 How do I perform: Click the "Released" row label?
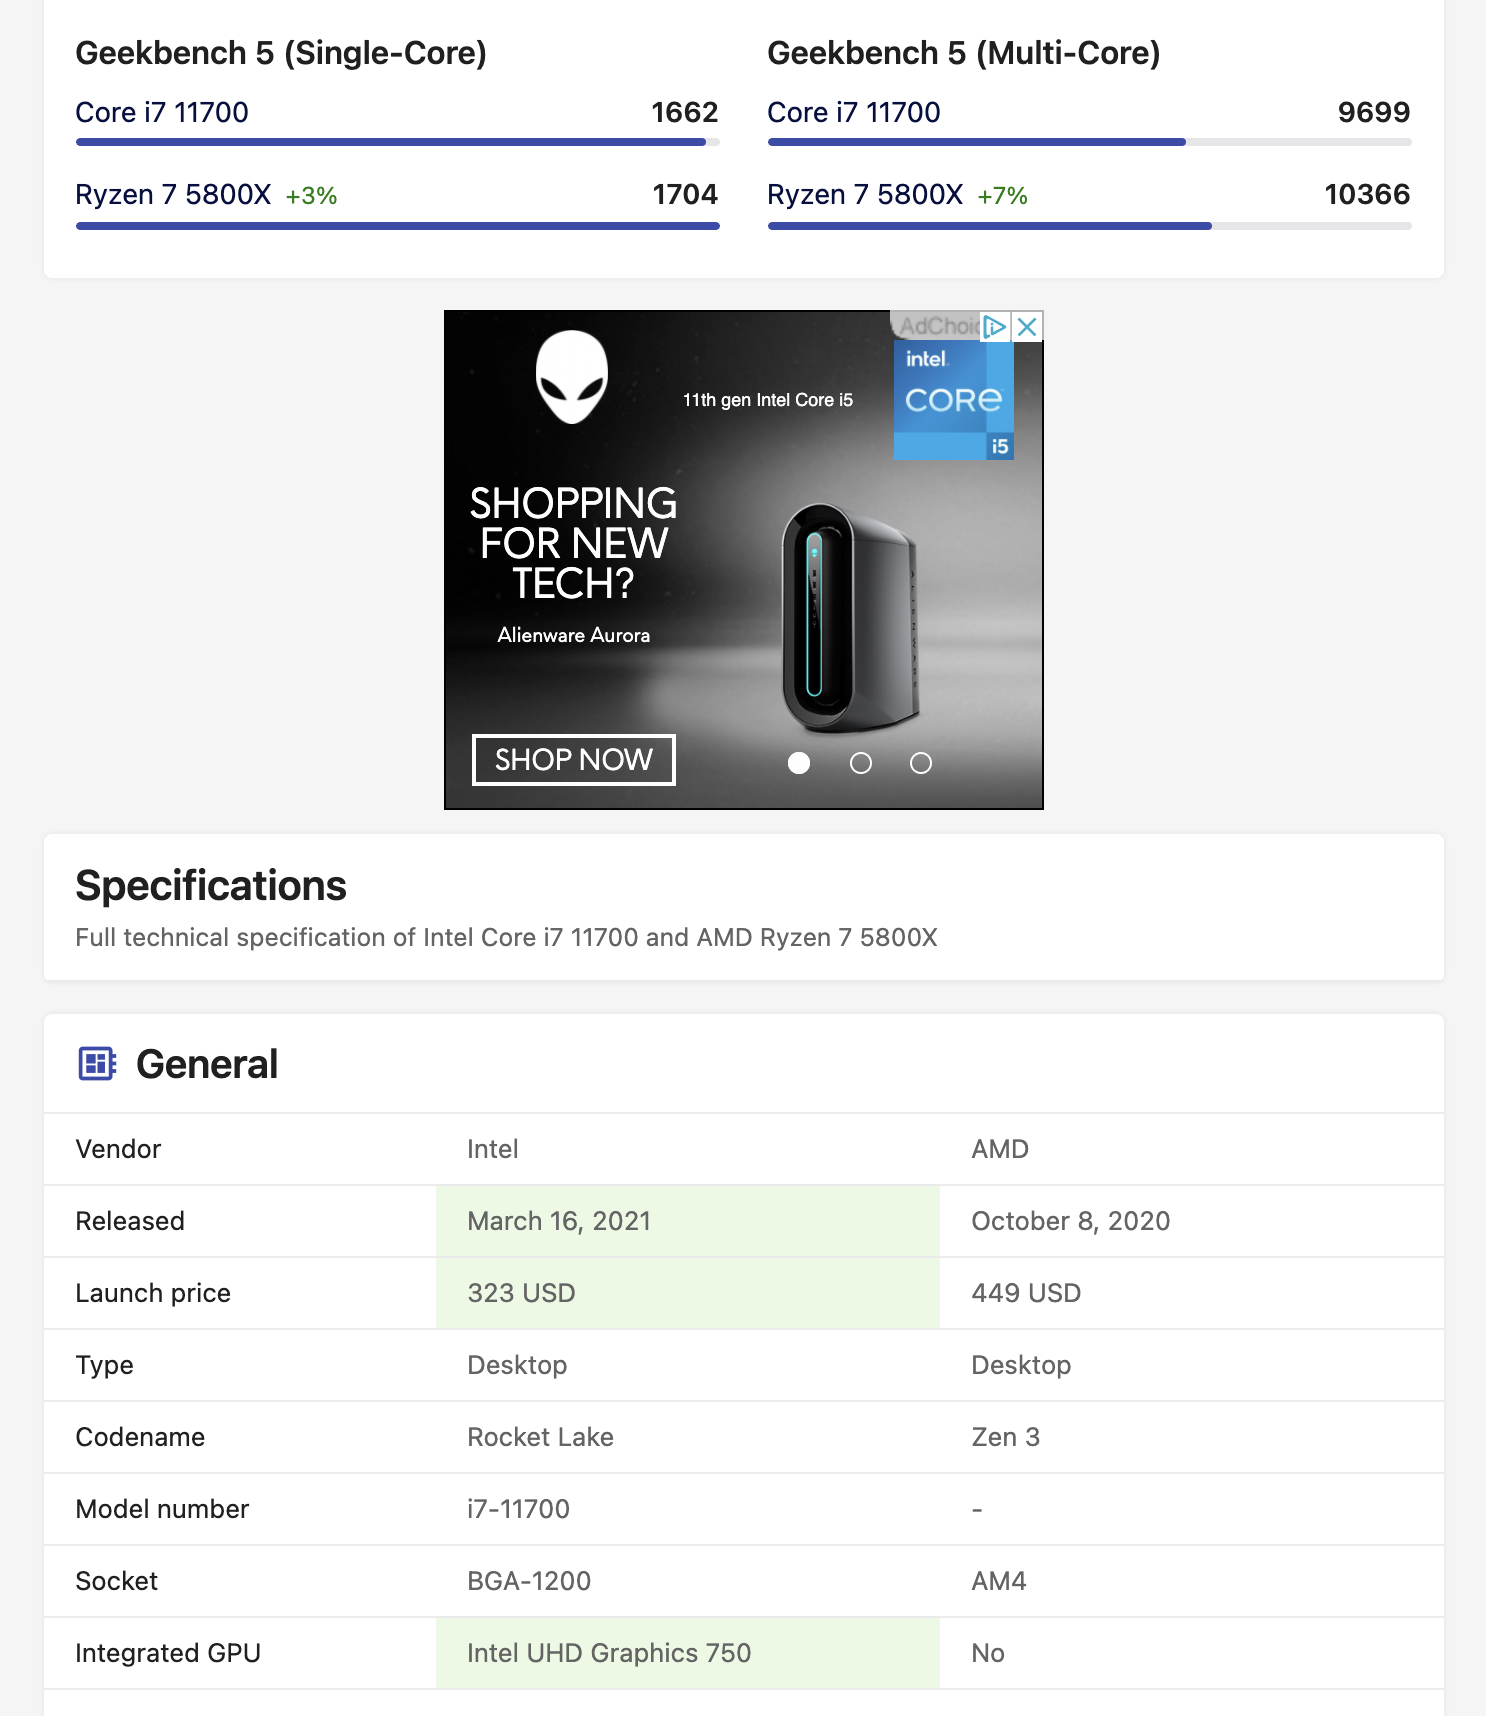[130, 1221]
